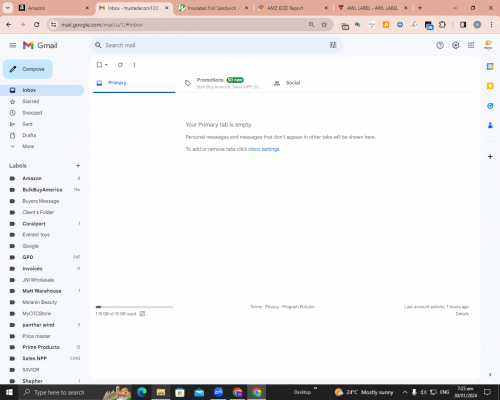Follow the inbox settings link
This screenshot has width=500, height=400.
pos(264,149)
